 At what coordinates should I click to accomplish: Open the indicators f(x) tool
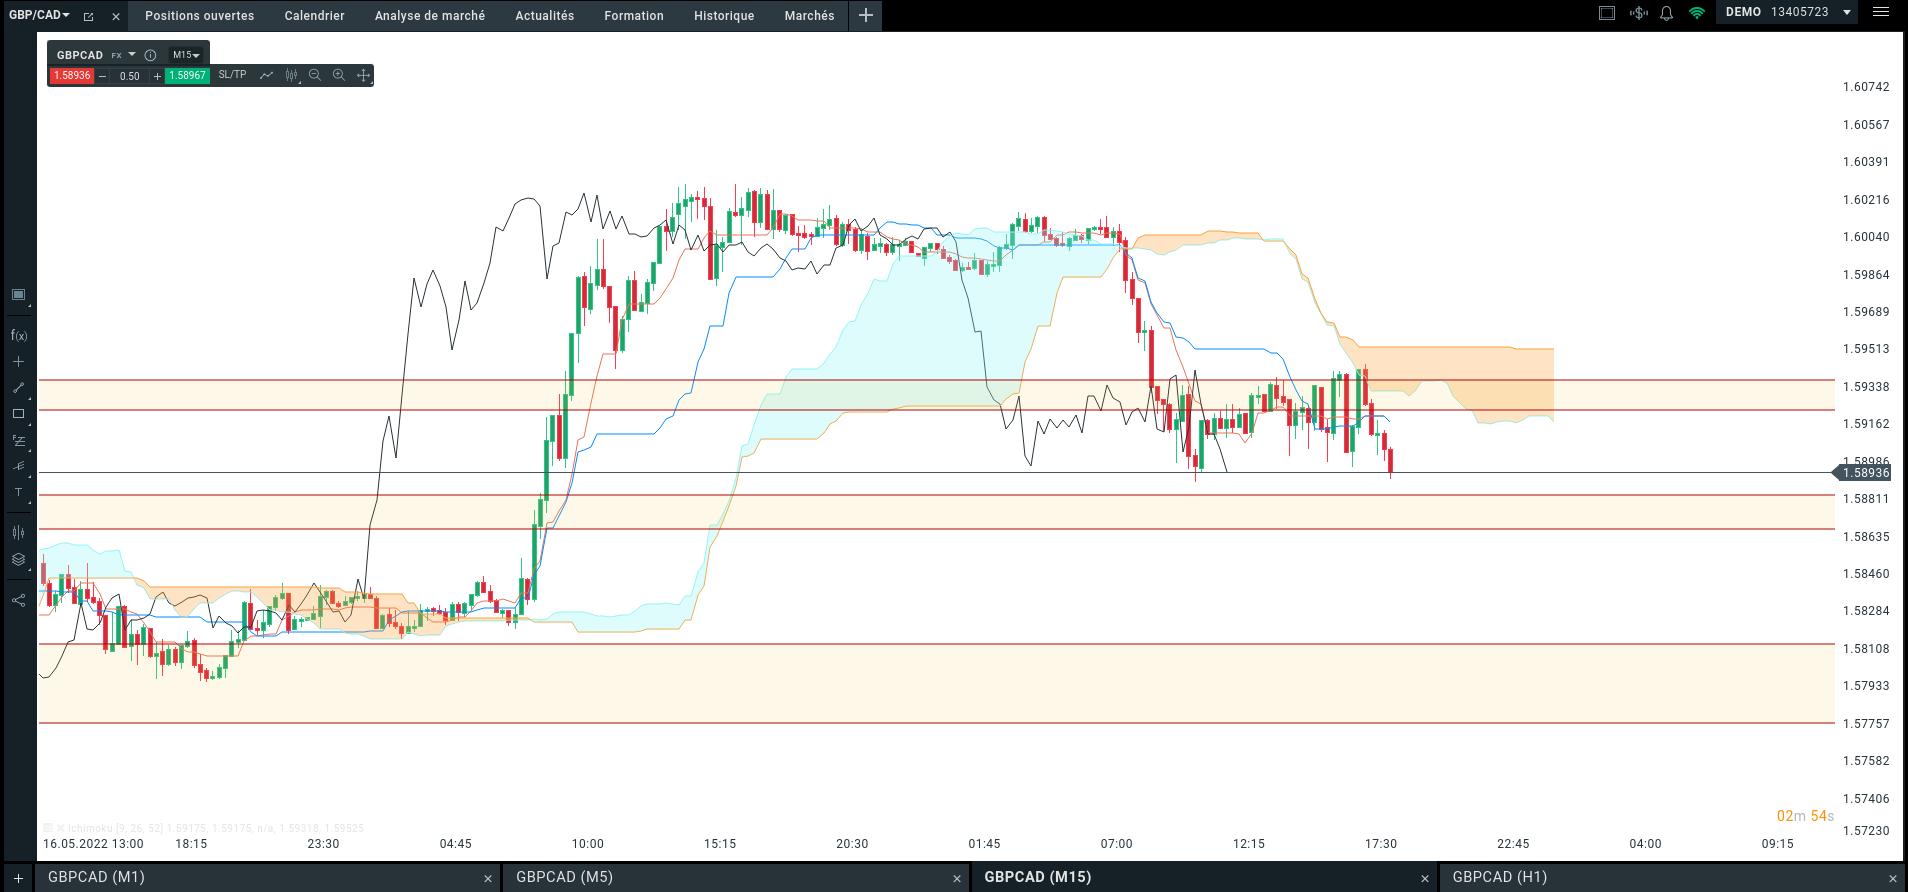[18, 336]
